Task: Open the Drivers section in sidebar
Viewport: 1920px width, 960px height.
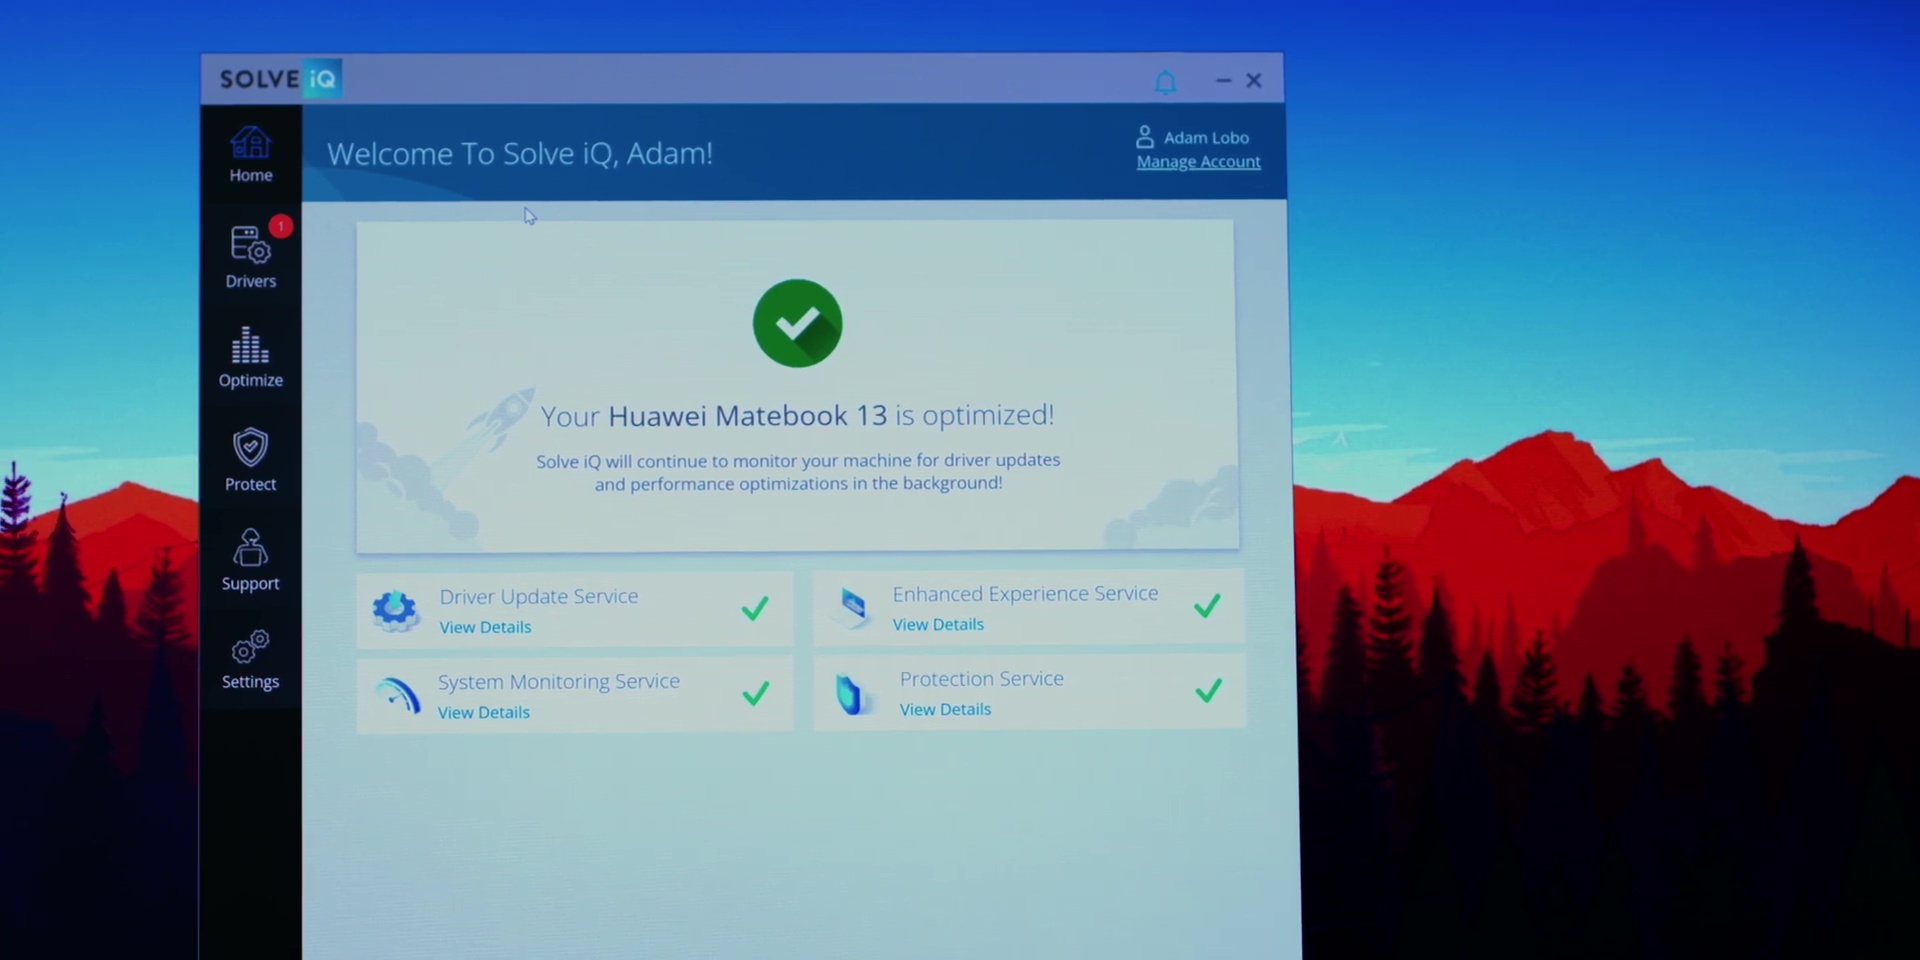Action: [250, 258]
